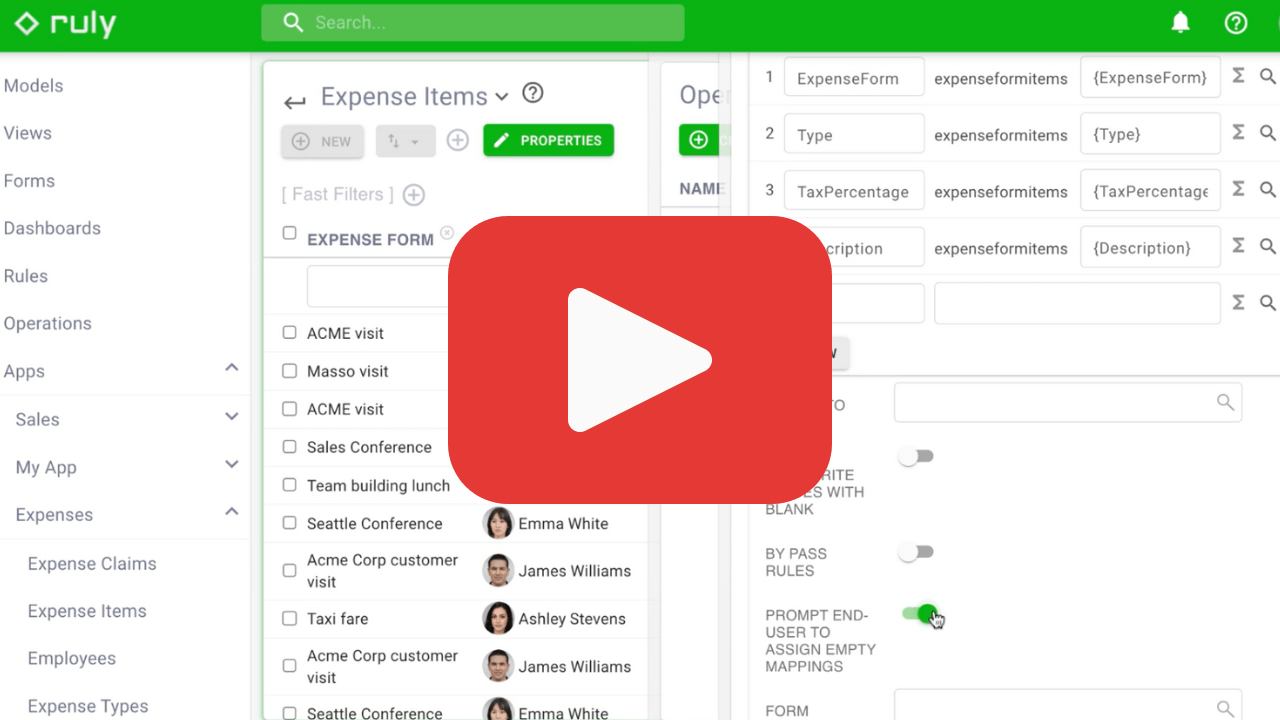The width and height of the screenshot is (1280, 720).
Task: Expand the My App sidebar group
Action: (x=231, y=465)
